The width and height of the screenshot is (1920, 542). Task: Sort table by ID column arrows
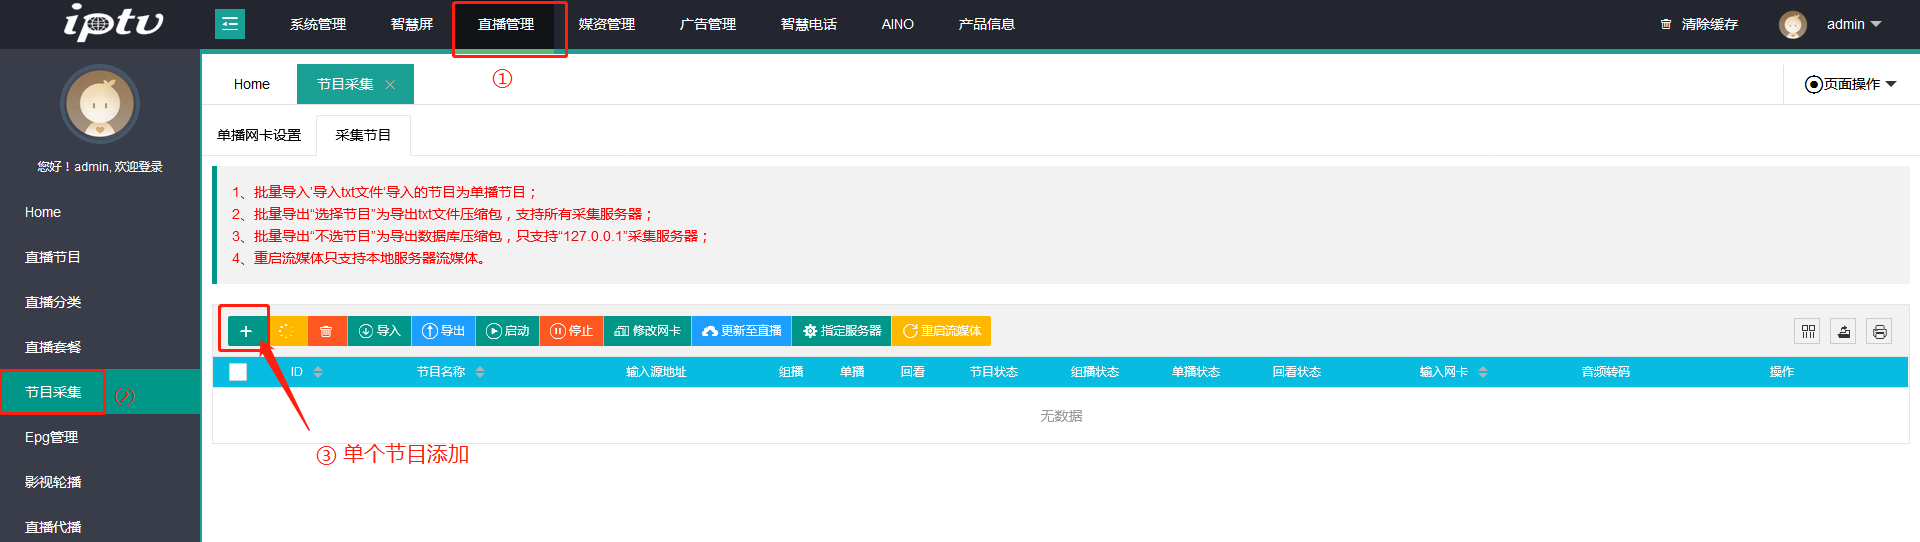318,372
